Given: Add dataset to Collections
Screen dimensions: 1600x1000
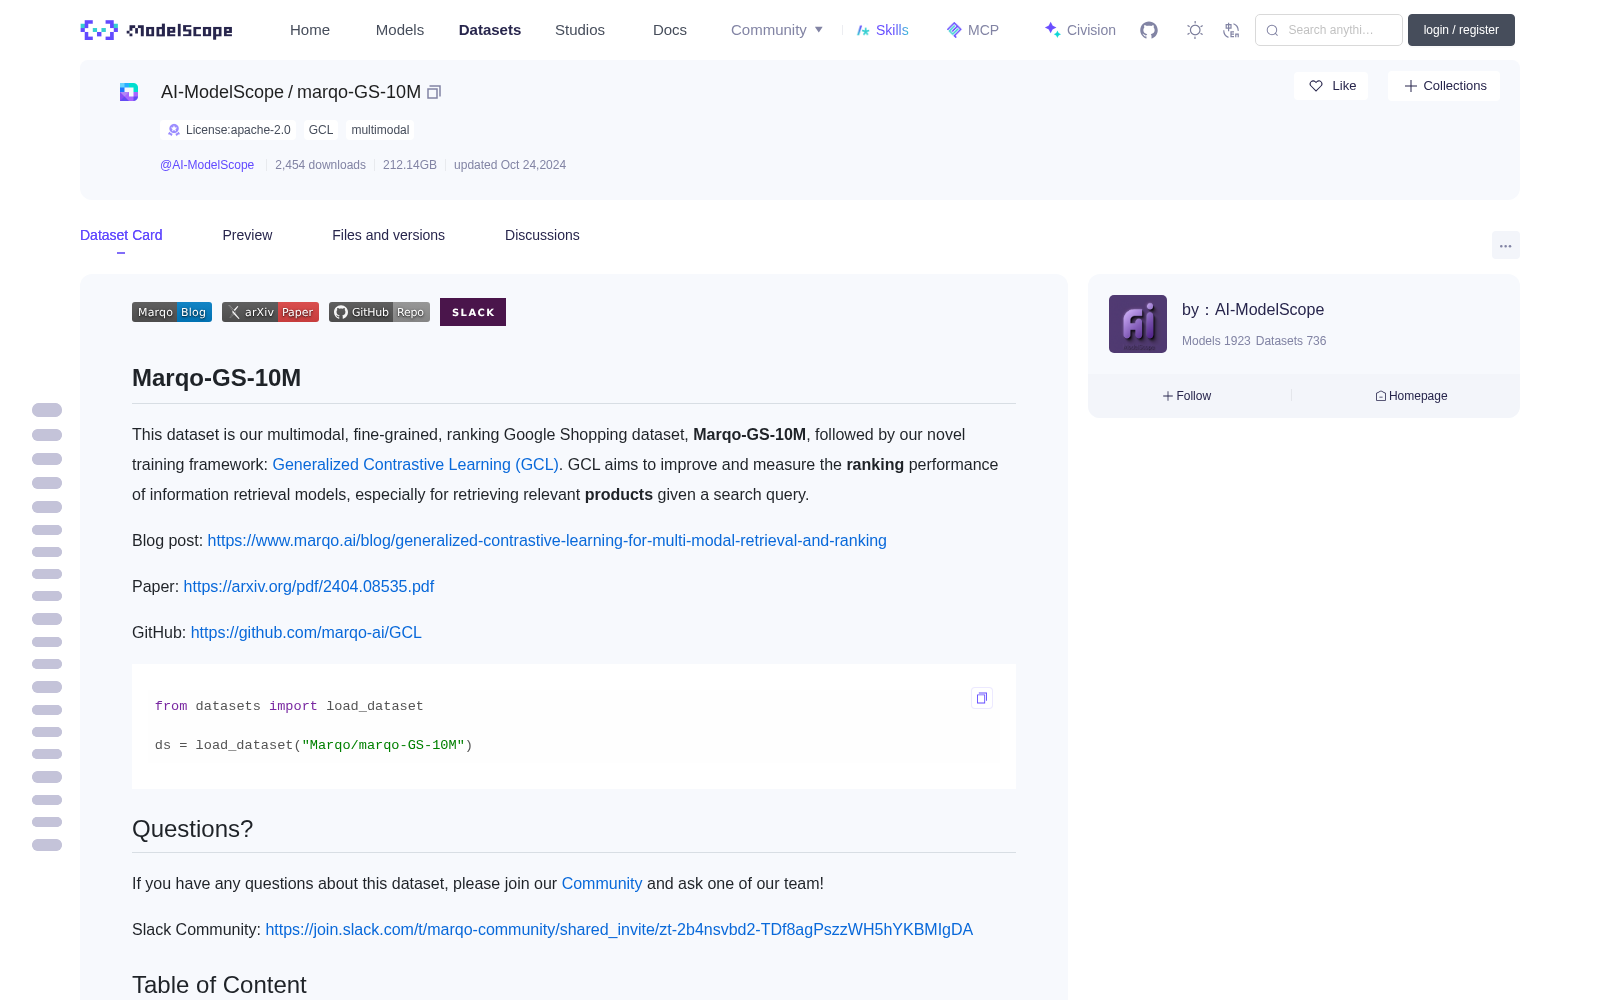Looking at the screenshot, I should point(1444,86).
